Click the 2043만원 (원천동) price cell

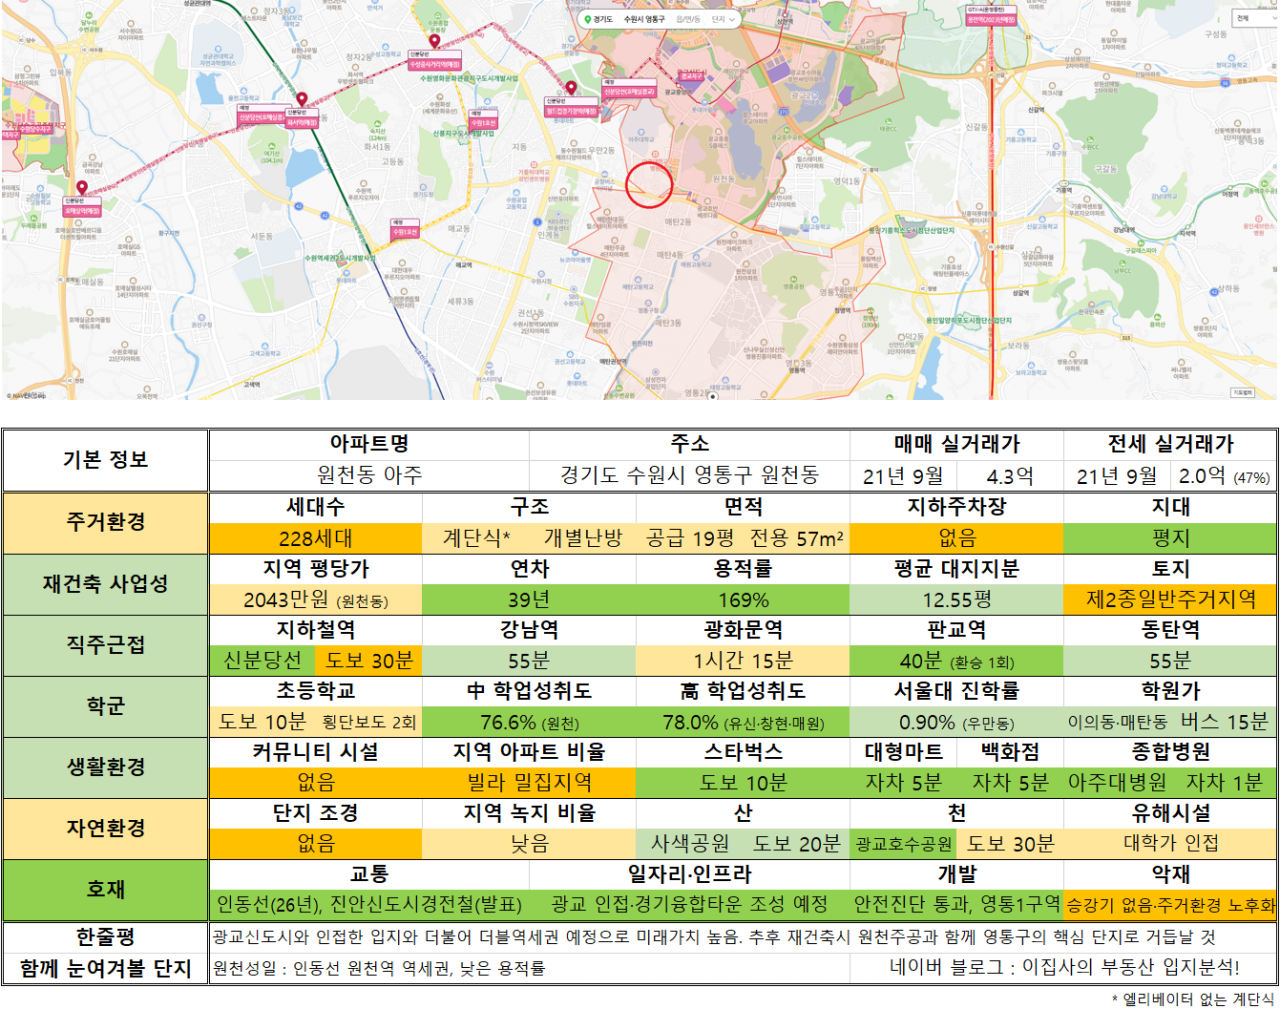(x=315, y=600)
